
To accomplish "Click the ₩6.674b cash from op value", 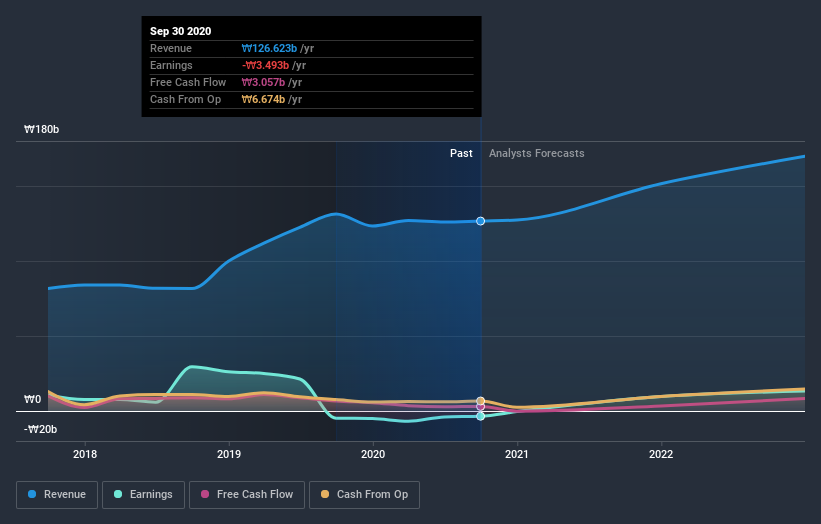I will [x=263, y=99].
